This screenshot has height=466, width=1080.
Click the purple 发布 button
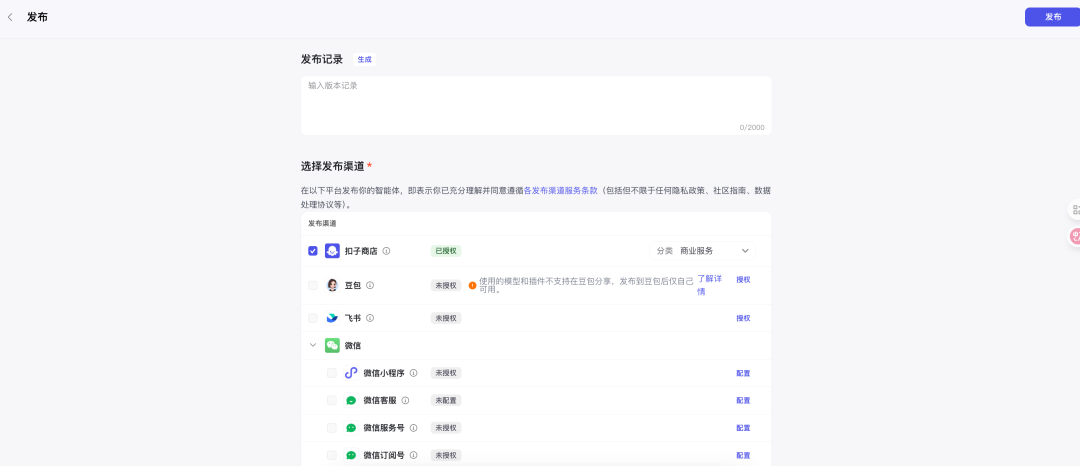click(x=1052, y=17)
